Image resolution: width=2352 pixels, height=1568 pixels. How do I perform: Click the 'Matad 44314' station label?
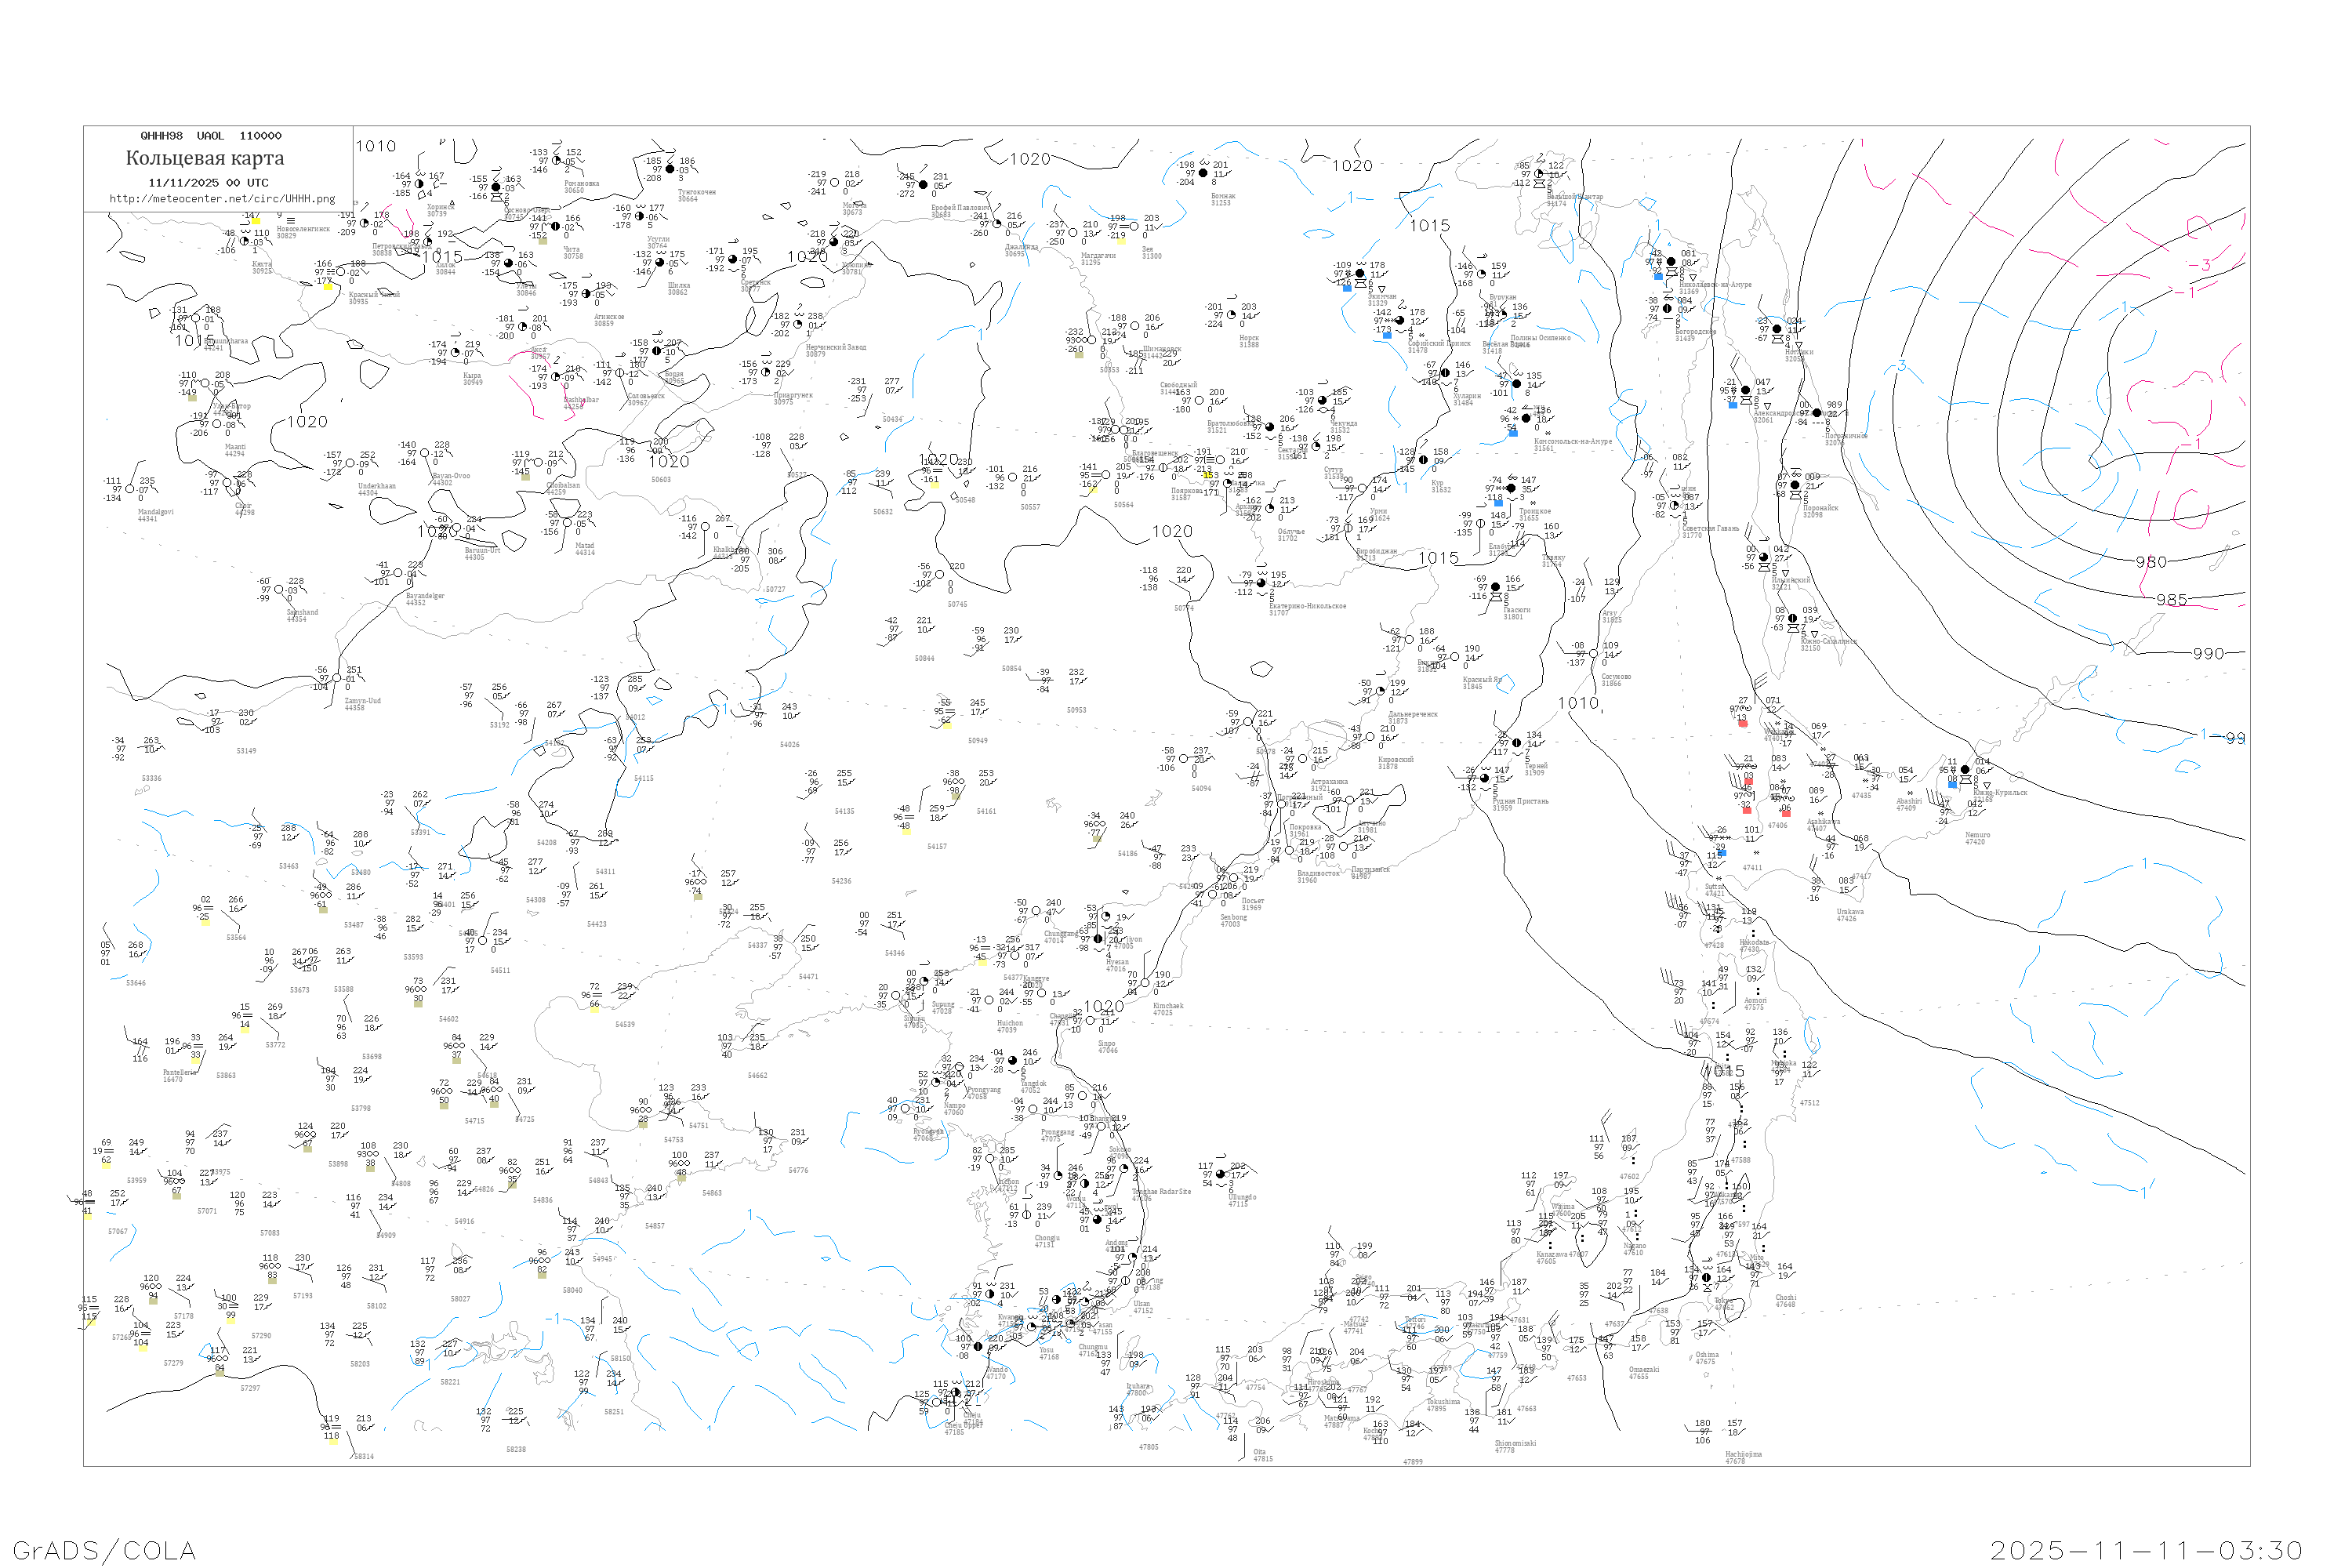(x=584, y=549)
